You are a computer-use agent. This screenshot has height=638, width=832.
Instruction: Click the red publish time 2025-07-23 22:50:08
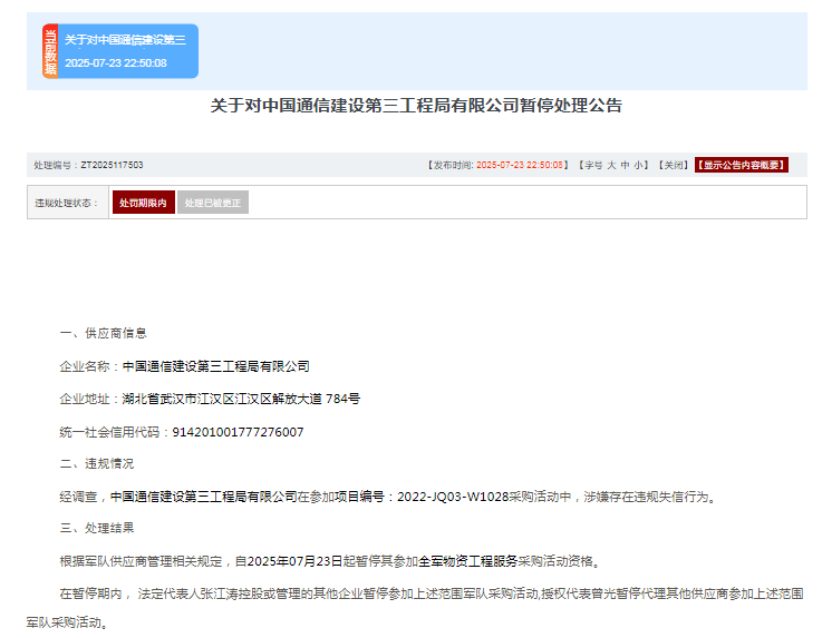tap(519, 165)
